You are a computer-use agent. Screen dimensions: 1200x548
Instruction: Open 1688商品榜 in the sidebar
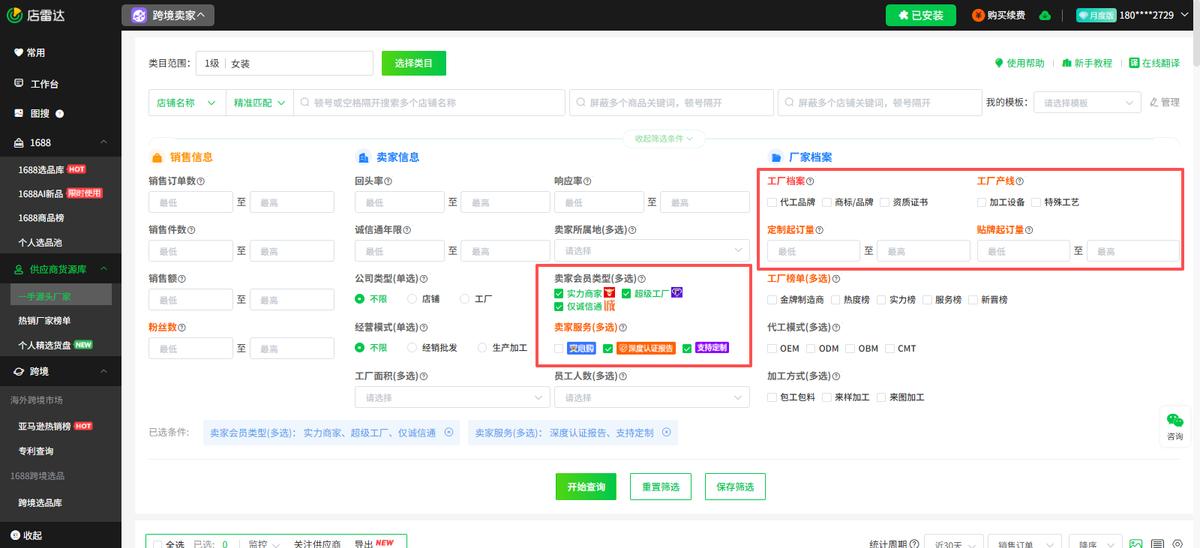43,217
